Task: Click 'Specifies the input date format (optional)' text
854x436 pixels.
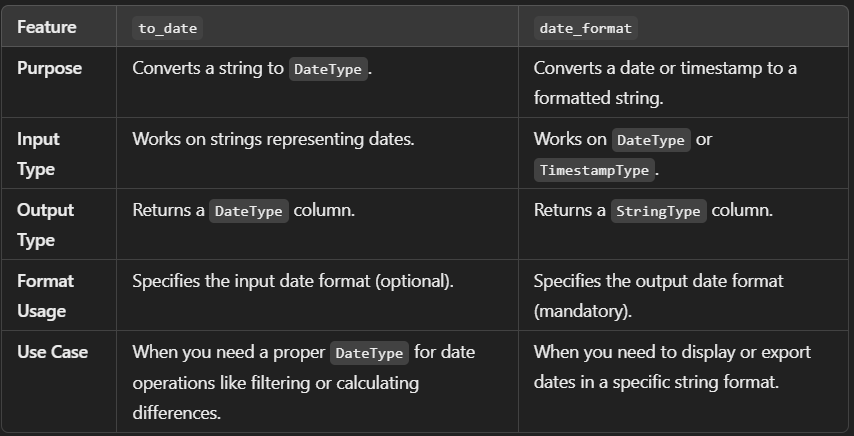Action: point(293,281)
